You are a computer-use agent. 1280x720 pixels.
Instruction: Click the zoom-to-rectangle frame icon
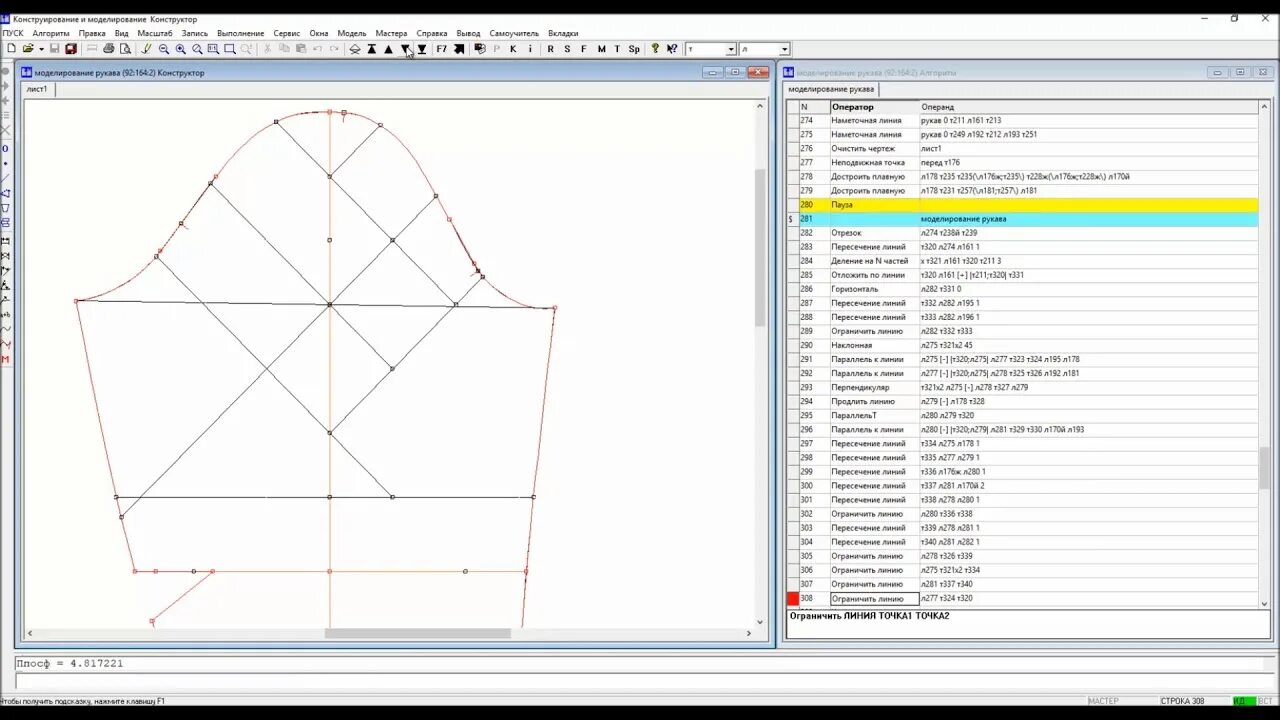tap(230, 49)
